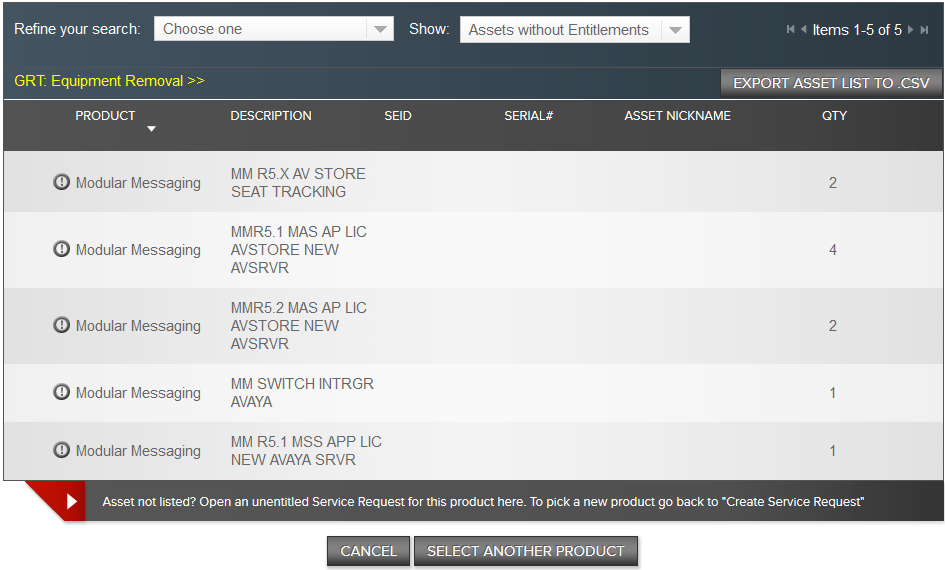The height and width of the screenshot is (570, 945).
Task: Open the Show Assets without Entitlements dropdown
Action: 574,30
